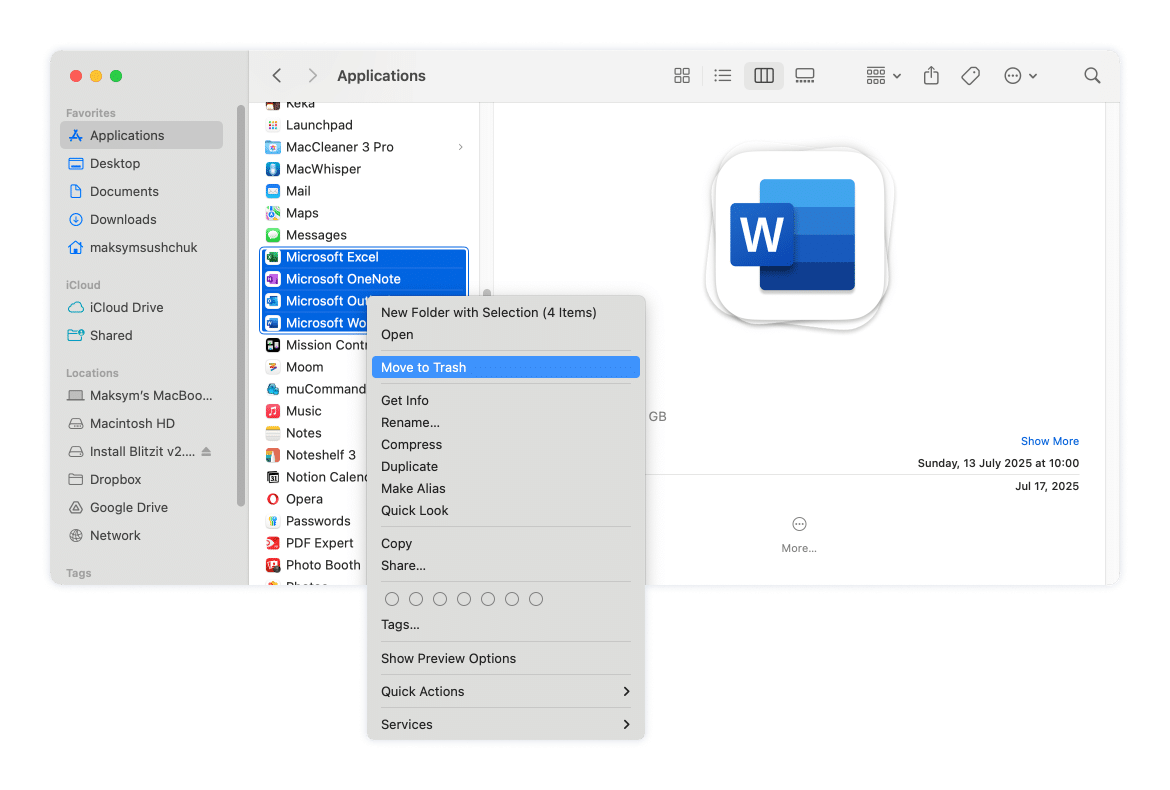Open Google Drive in the sidebar
This screenshot has width=1170, height=790.
(x=142, y=507)
